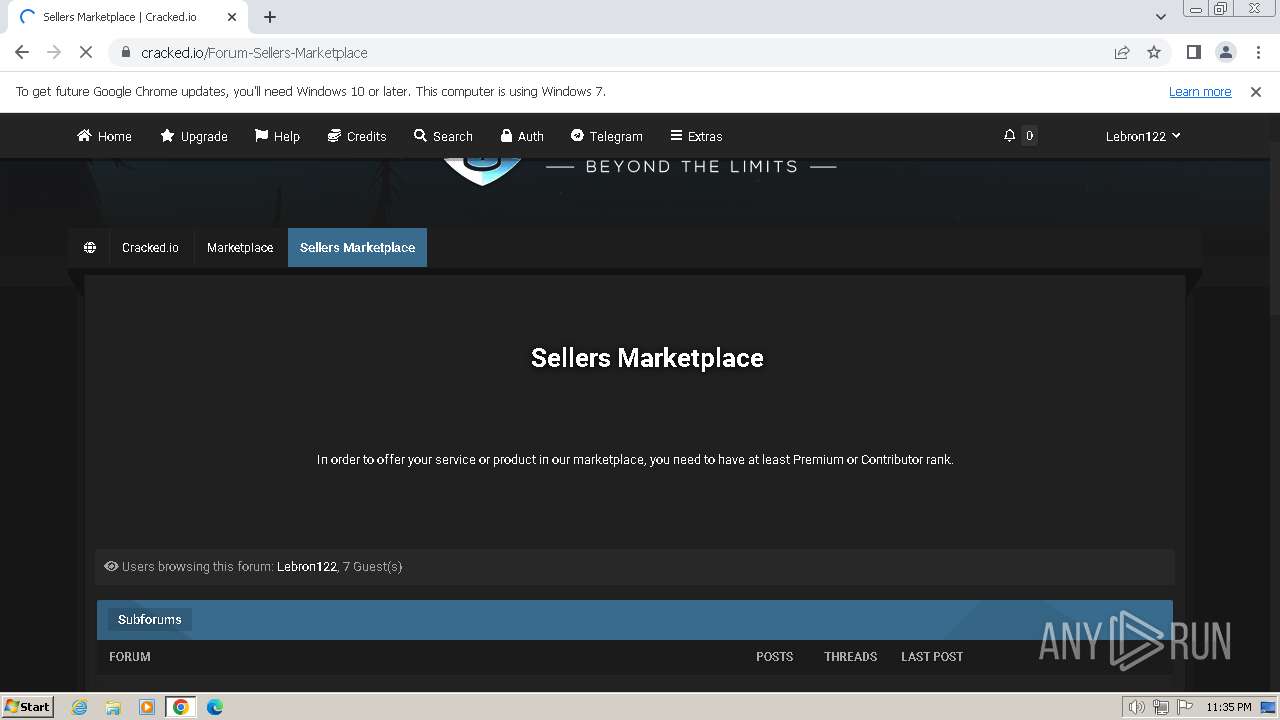Click the notification count badge
This screenshot has width=1280, height=720.
coord(1029,136)
